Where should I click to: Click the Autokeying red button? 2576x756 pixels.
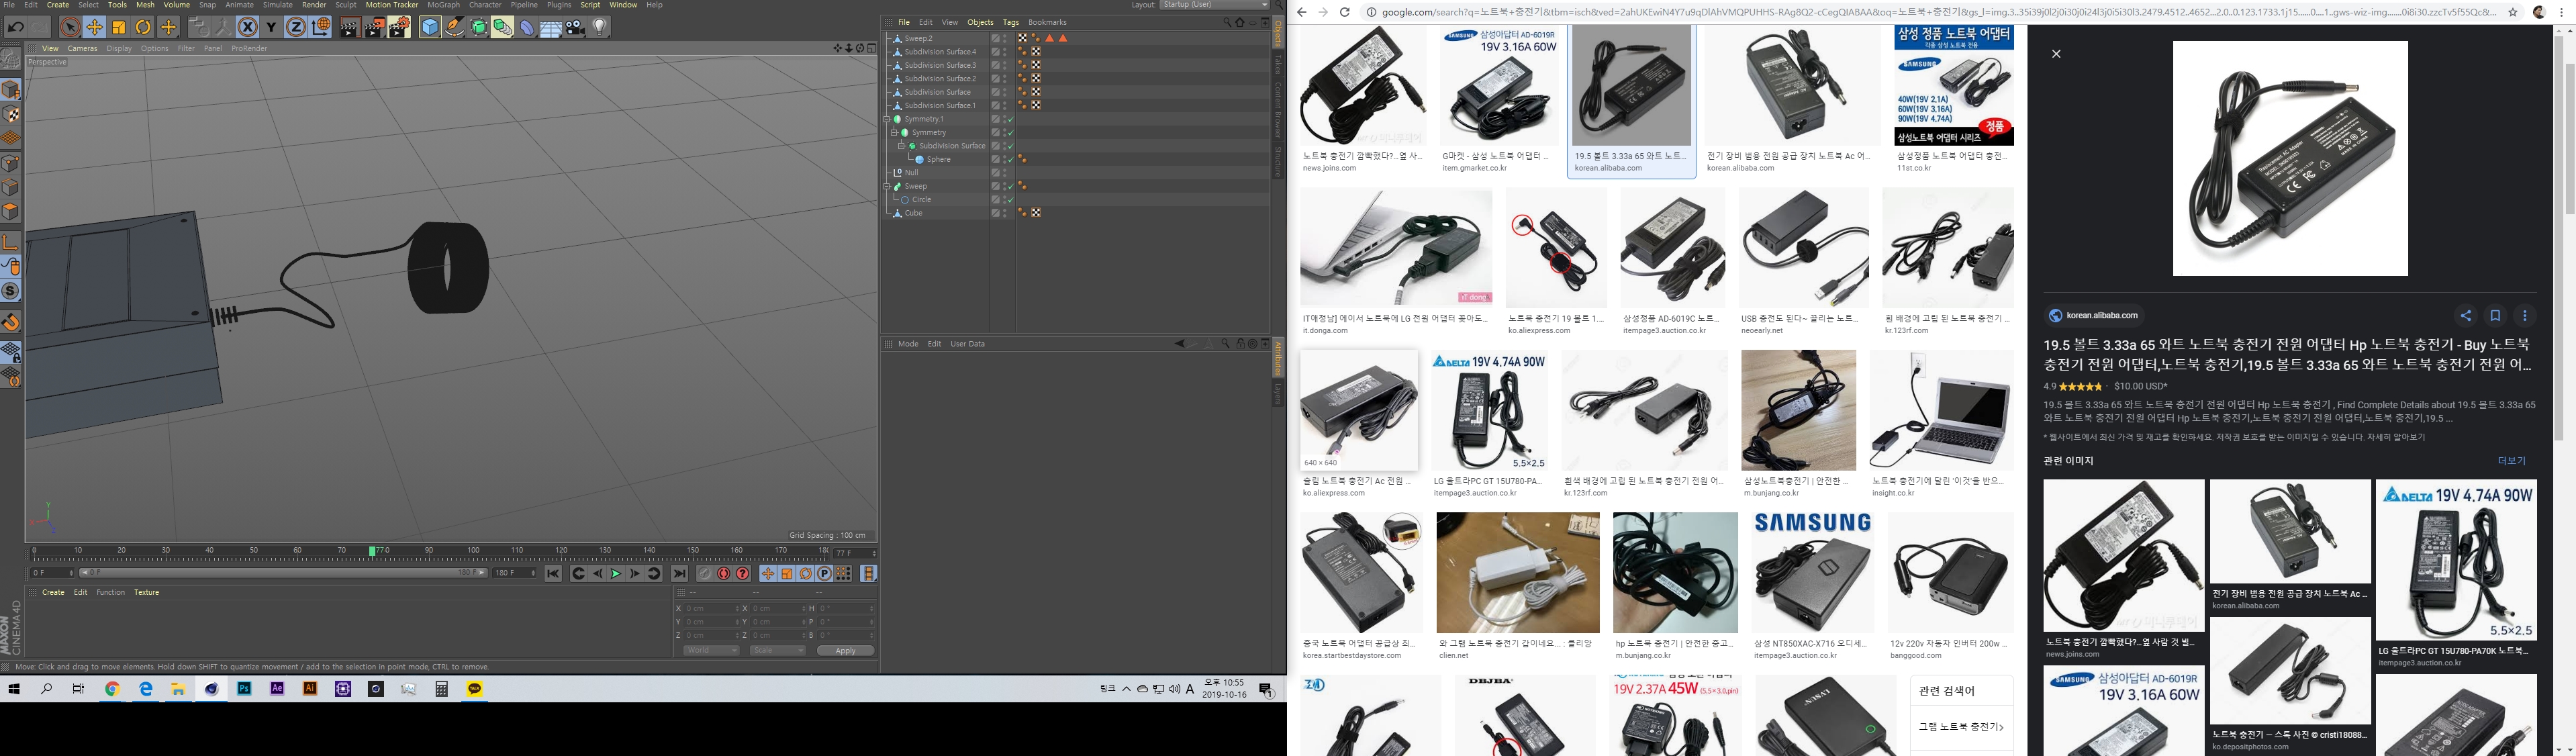tap(724, 573)
